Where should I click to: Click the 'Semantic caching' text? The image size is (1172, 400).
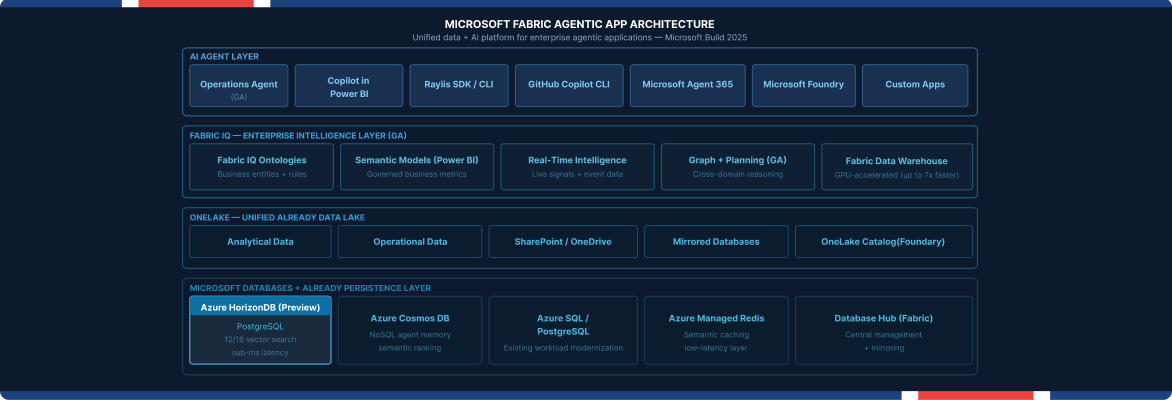[716, 335]
